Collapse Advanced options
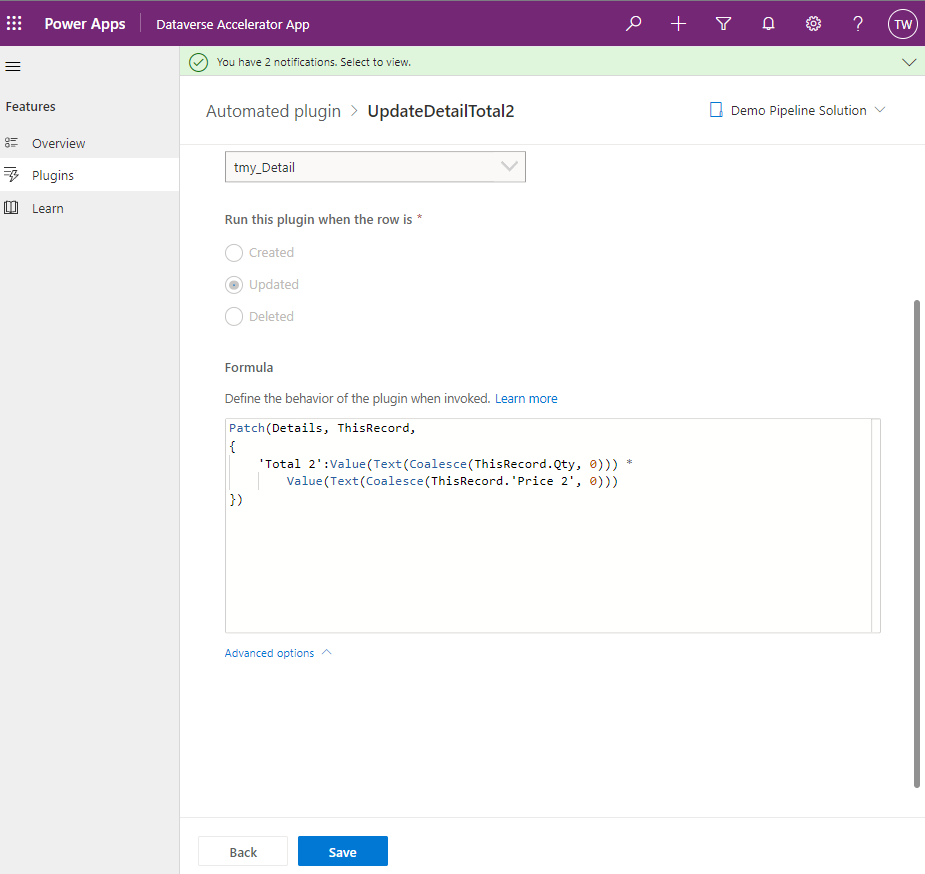Image resolution: width=925 pixels, height=874 pixels. coord(278,653)
